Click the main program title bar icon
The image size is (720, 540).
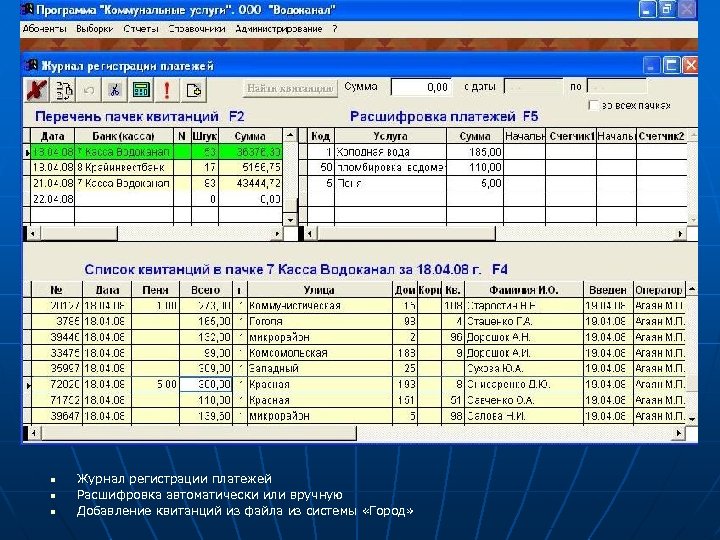pyautogui.click(x=28, y=9)
